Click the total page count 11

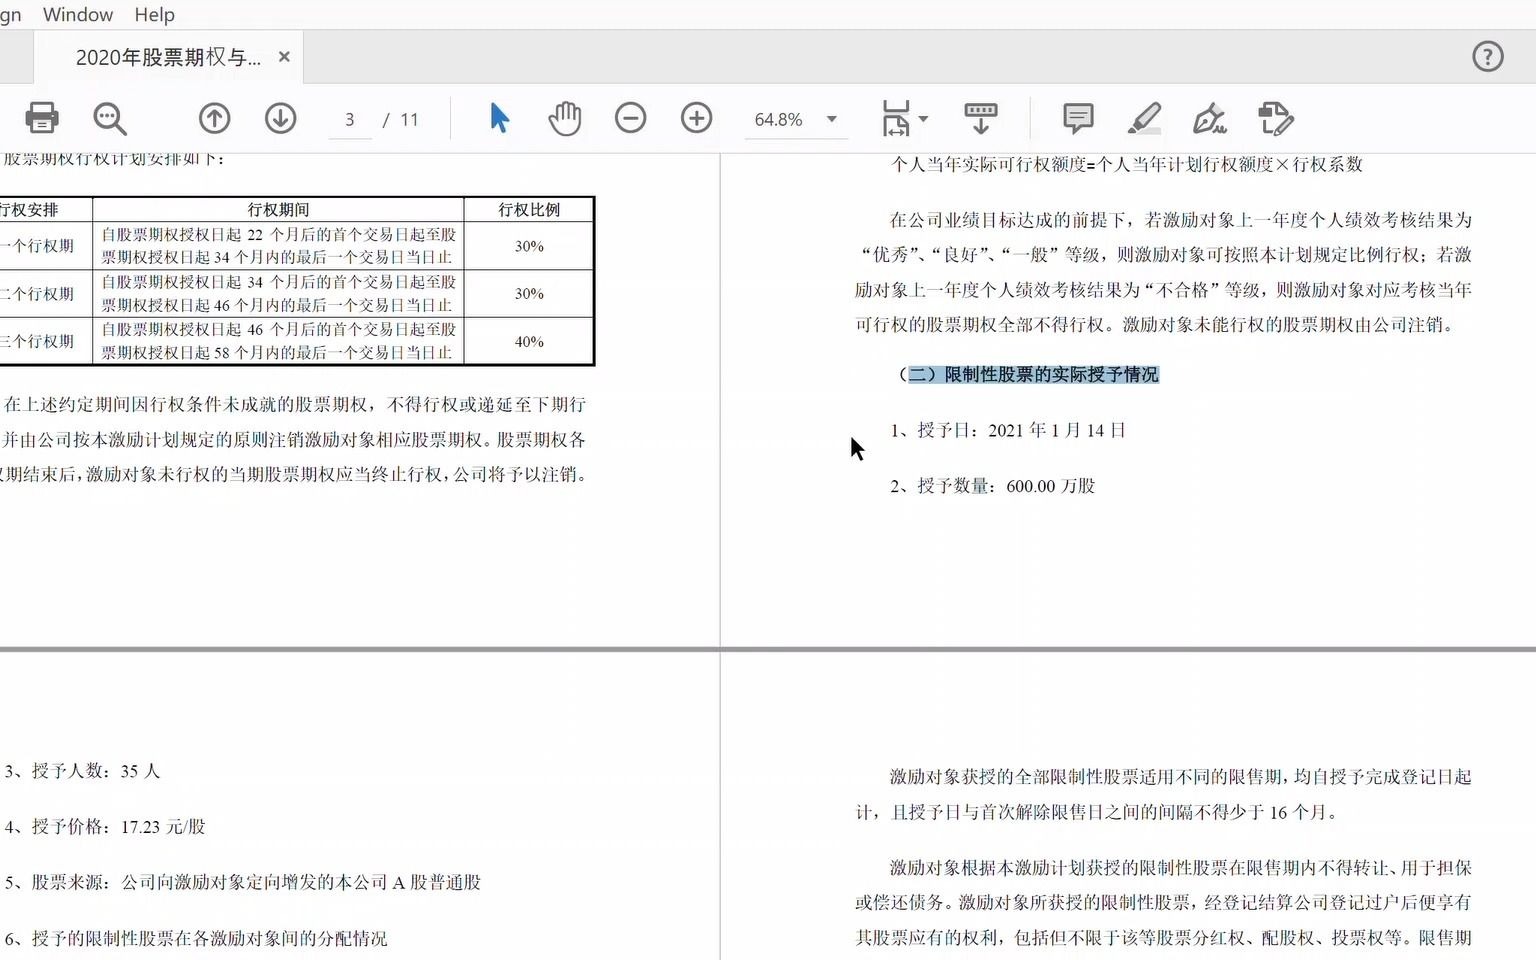point(409,119)
